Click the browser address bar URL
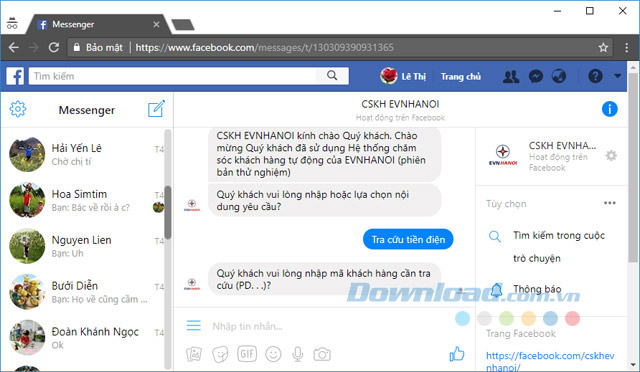The width and height of the screenshot is (640, 372). (x=264, y=47)
